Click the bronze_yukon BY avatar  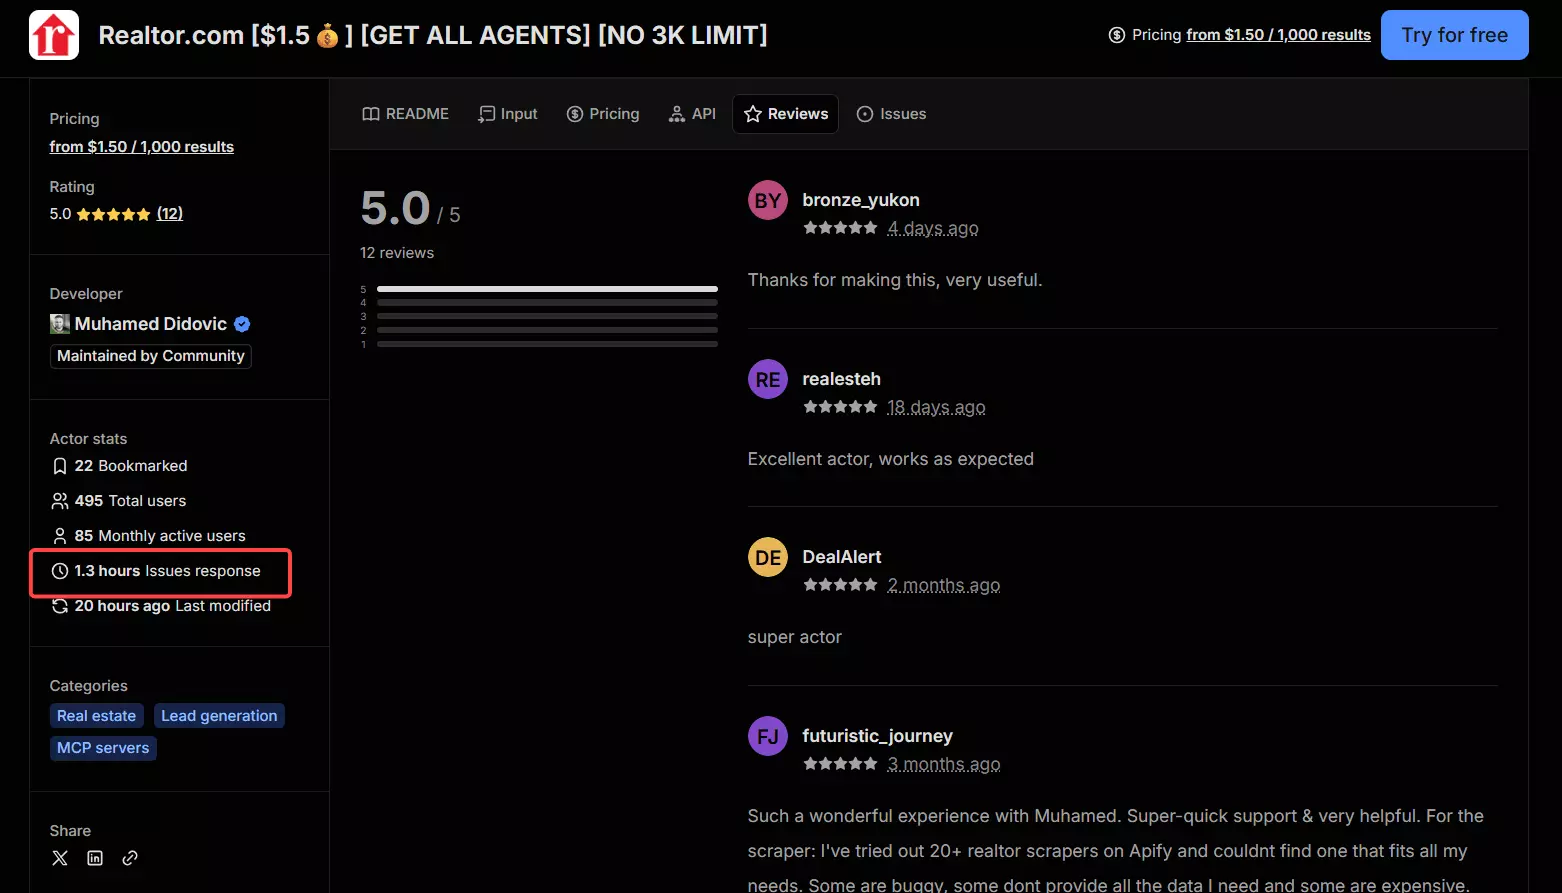[x=768, y=201]
